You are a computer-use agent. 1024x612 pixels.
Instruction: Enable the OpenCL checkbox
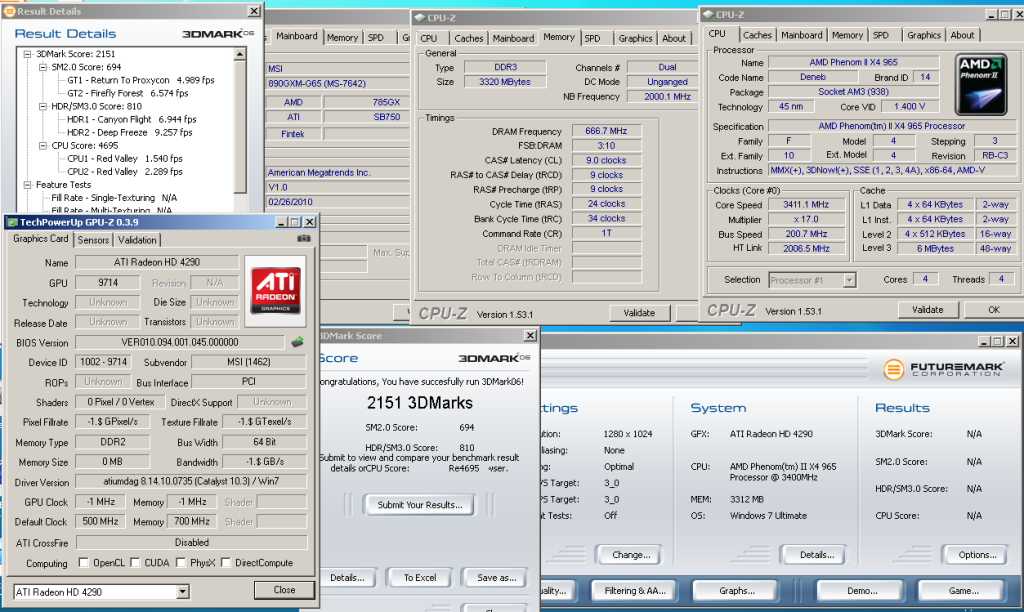click(84, 563)
